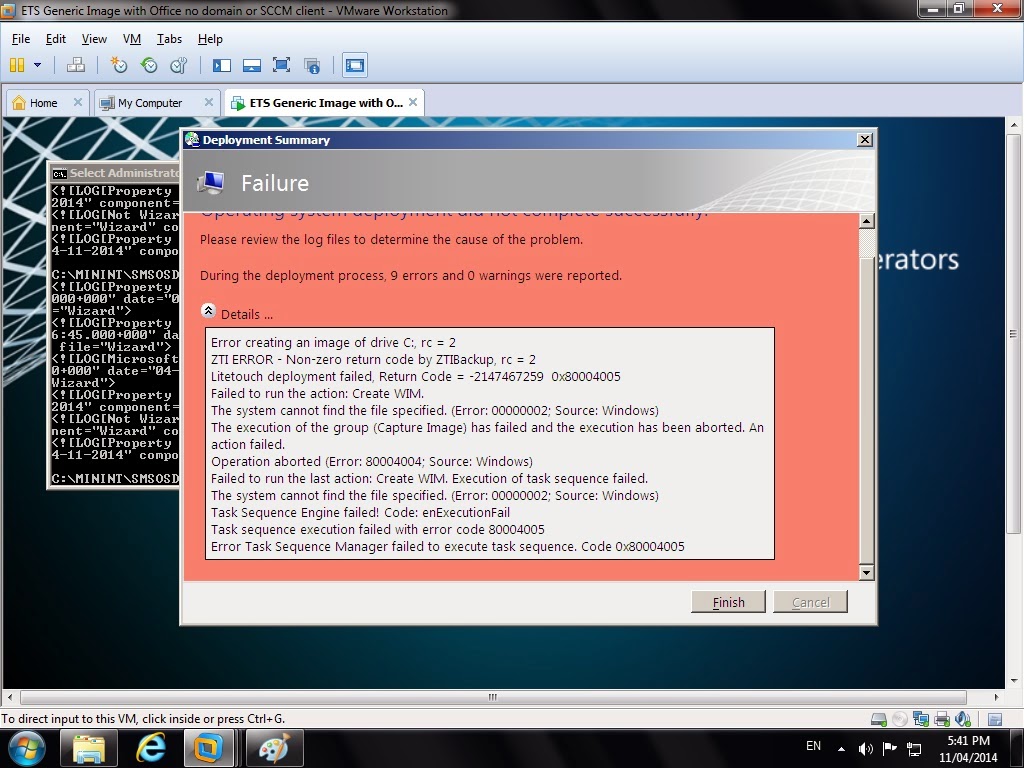Click the VM printer status icon

pos(942,719)
